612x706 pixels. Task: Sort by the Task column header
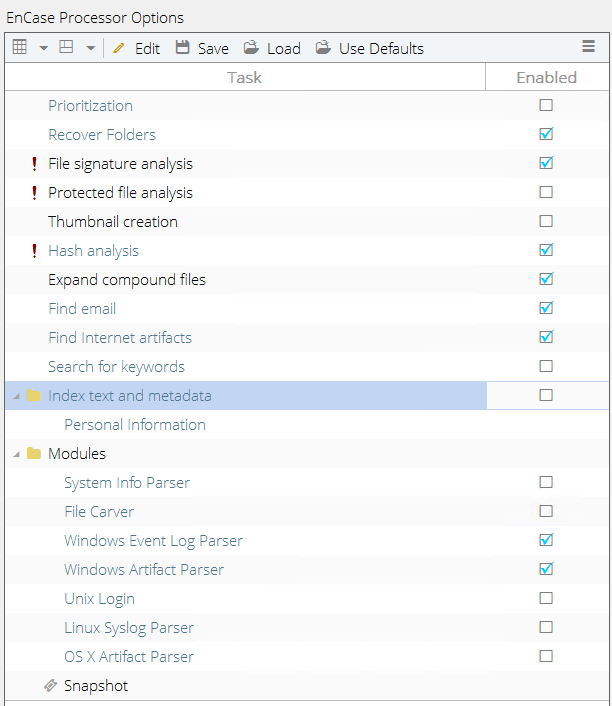coord(245,77)
